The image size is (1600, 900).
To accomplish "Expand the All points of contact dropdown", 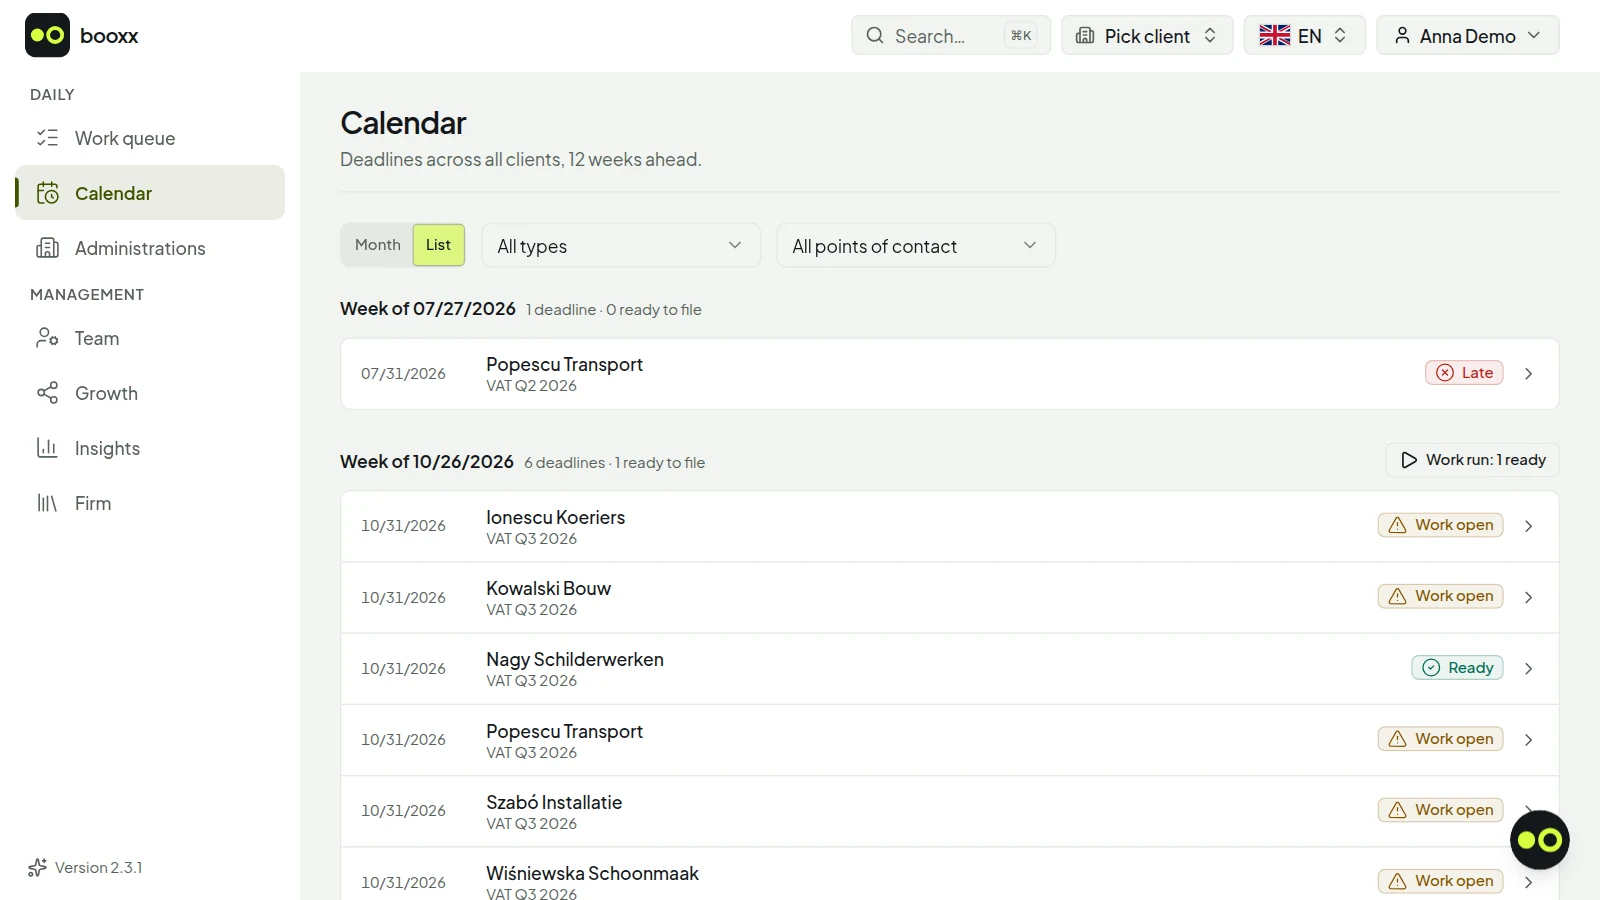I will (x=916, y=245).
